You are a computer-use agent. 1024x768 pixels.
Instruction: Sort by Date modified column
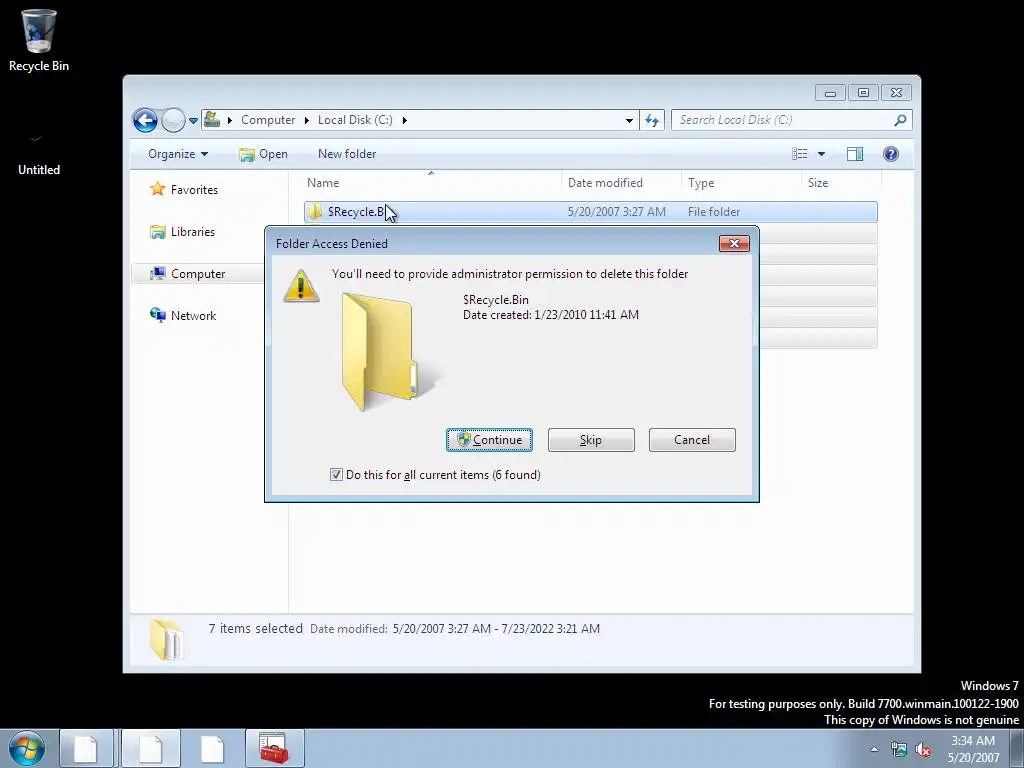click(621, 183)
